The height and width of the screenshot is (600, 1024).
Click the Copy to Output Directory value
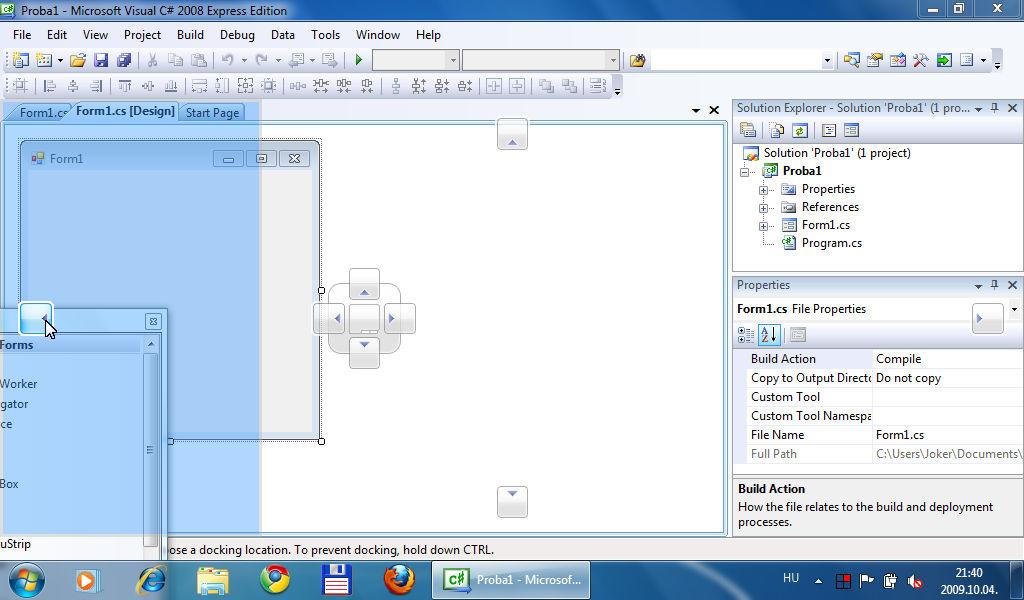(948, 378)
